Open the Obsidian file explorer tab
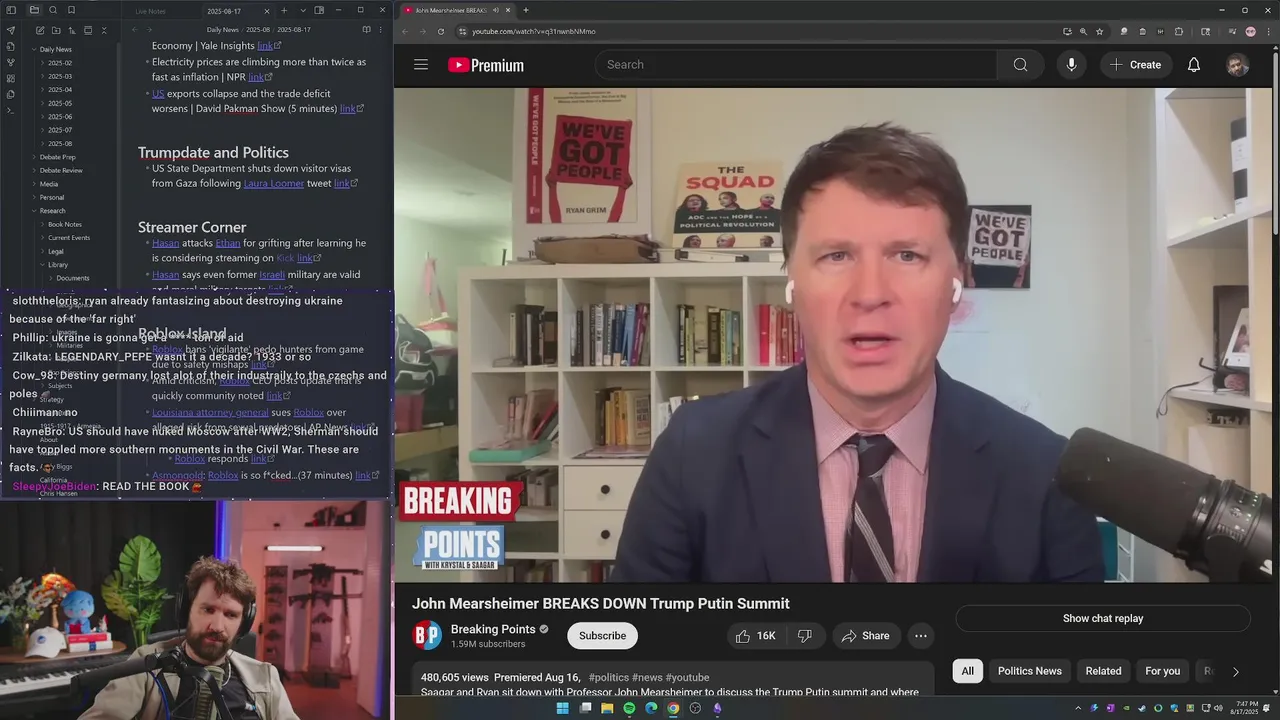Viewport: 1280px width, 720px height. 34,10
